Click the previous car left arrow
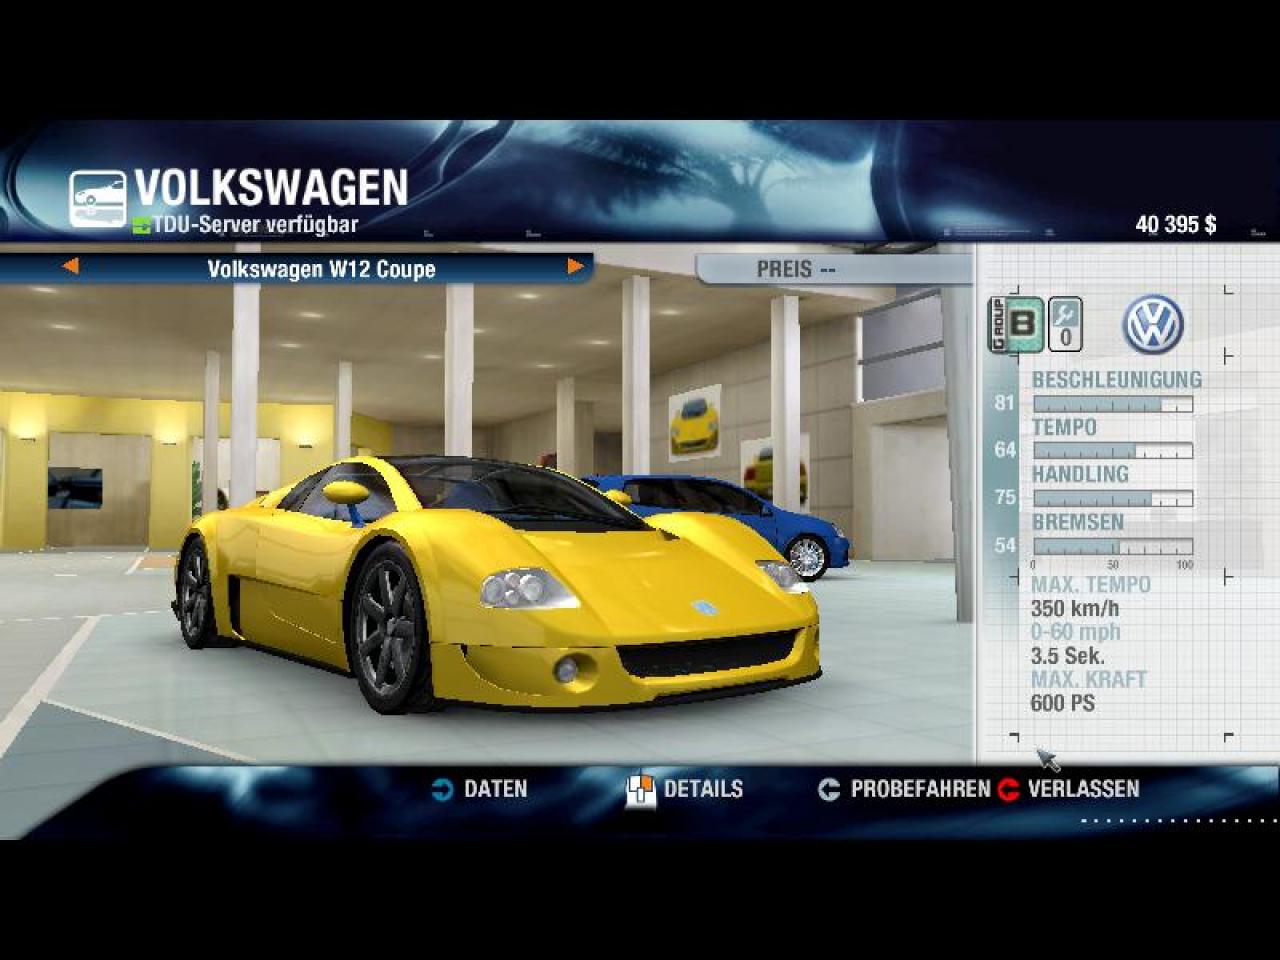1280x960 pixels. (x=70, y=267)
